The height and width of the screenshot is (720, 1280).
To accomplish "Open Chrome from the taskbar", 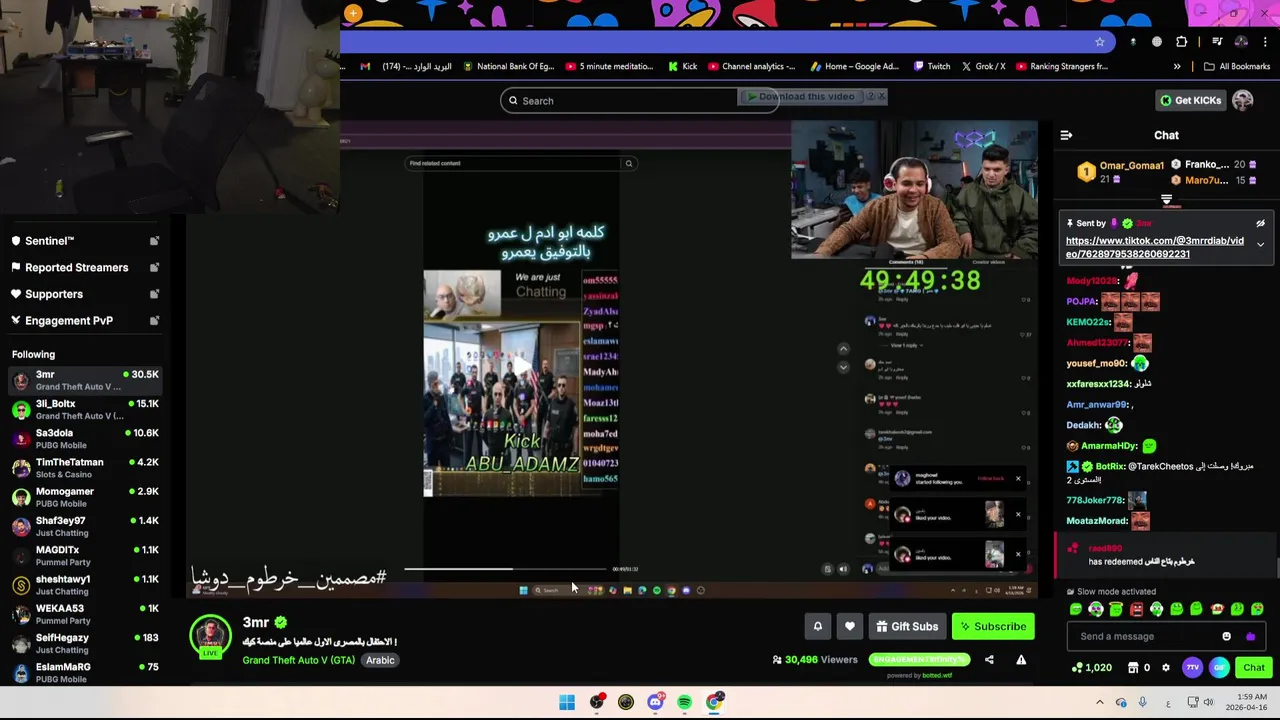I will tap(714, 702).
